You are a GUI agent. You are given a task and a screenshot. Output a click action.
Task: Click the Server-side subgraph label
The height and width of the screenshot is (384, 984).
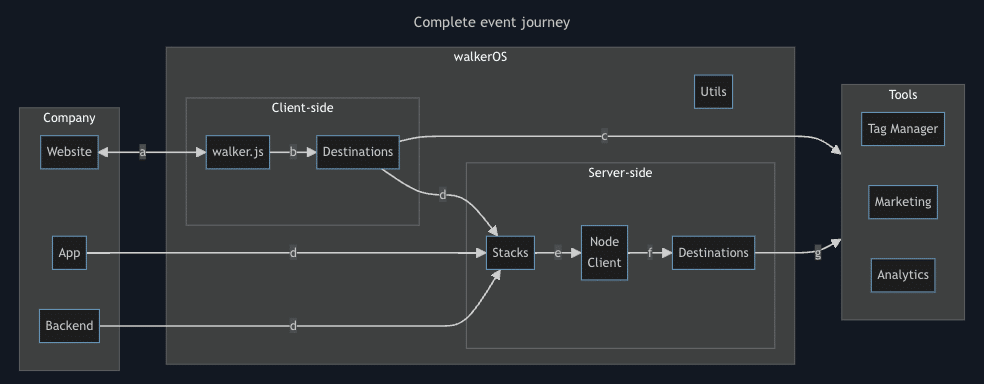coord(620,173)
